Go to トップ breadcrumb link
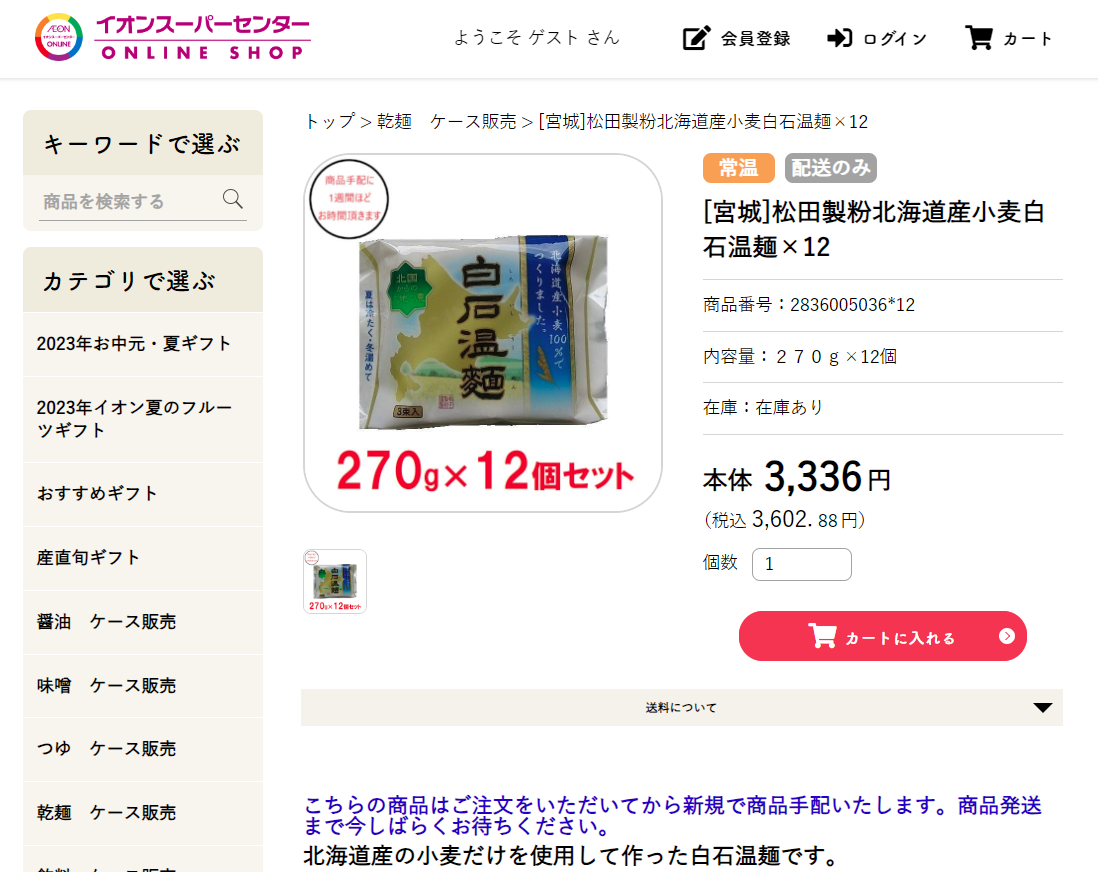Viewport: 1098px width, 872px height. 330,122
